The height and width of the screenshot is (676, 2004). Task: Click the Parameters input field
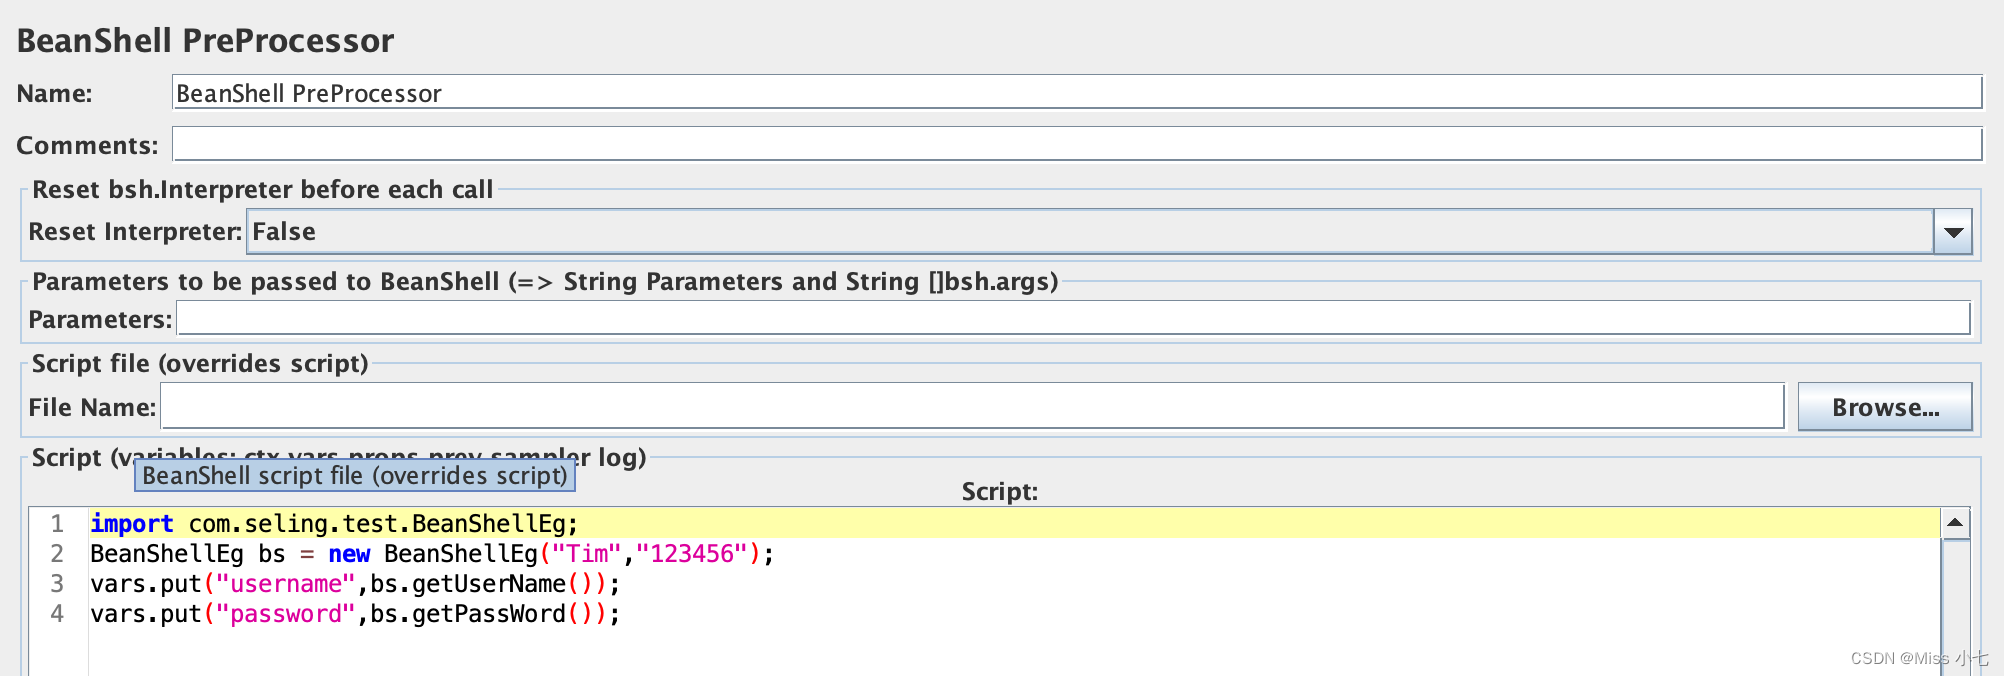coord(1074,319)
